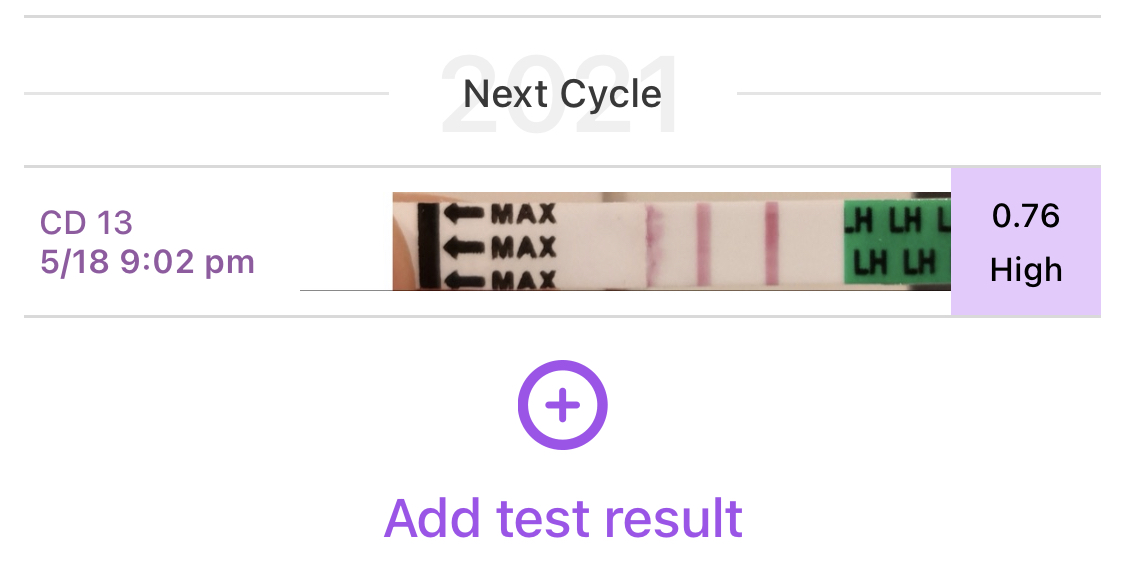Viewport: 1125px width, 584px height.
Task: Click the middle MAX arrow marking
Action: (502, 245)
